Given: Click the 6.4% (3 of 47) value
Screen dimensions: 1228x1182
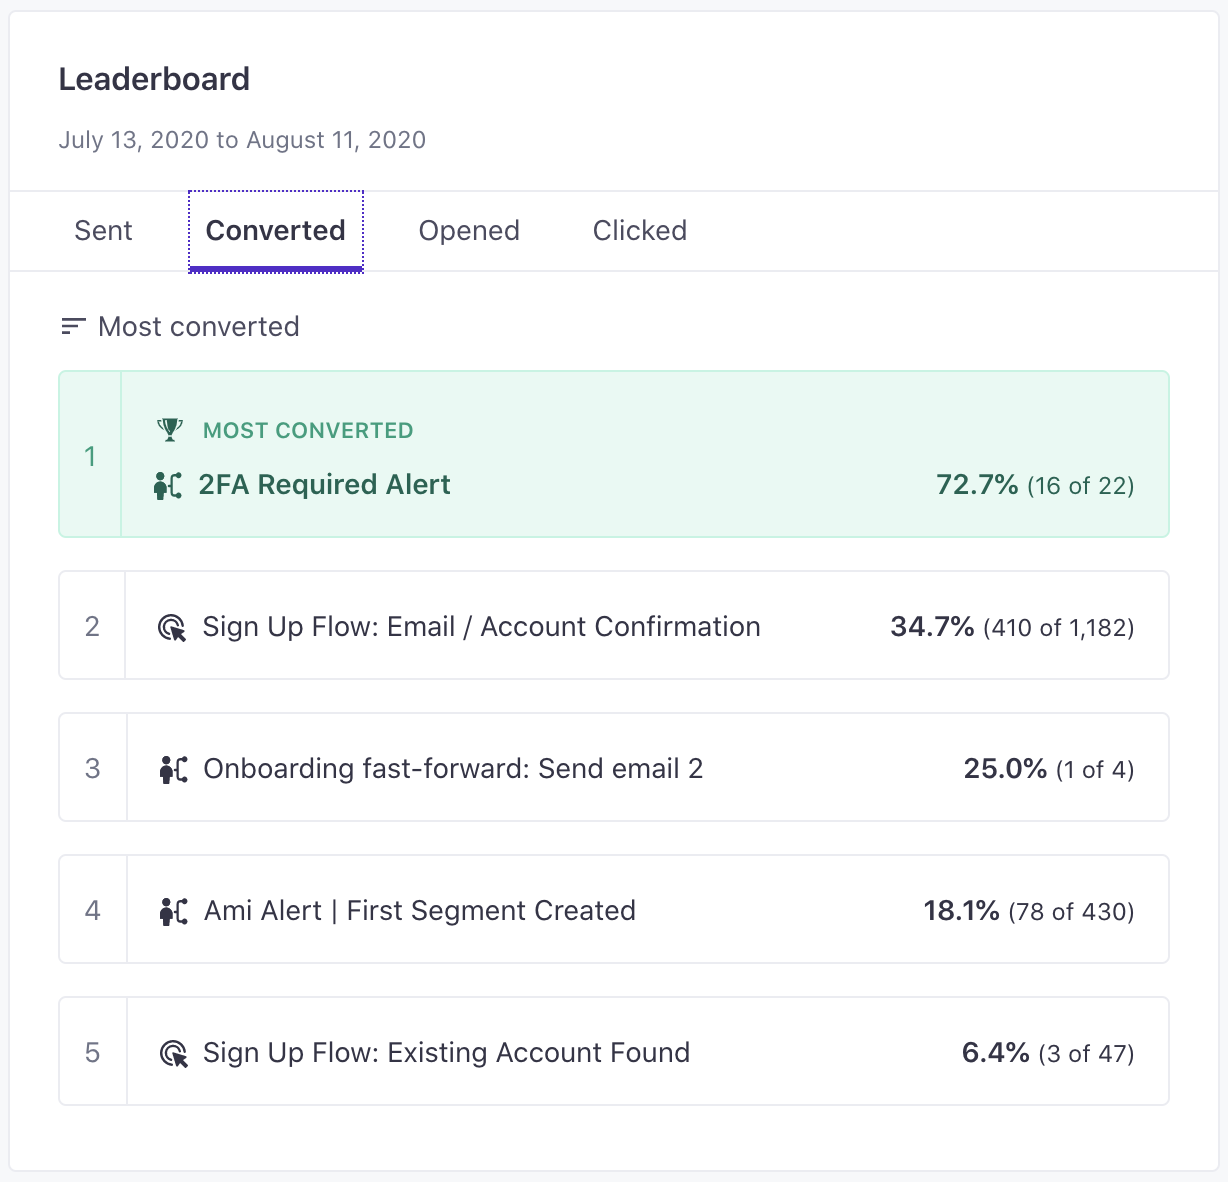Looking at the screenshot, I should tap(1048, 1053).
